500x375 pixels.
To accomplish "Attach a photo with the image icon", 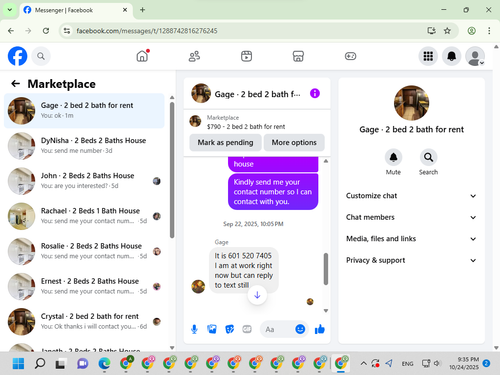I will coord(212,329).
